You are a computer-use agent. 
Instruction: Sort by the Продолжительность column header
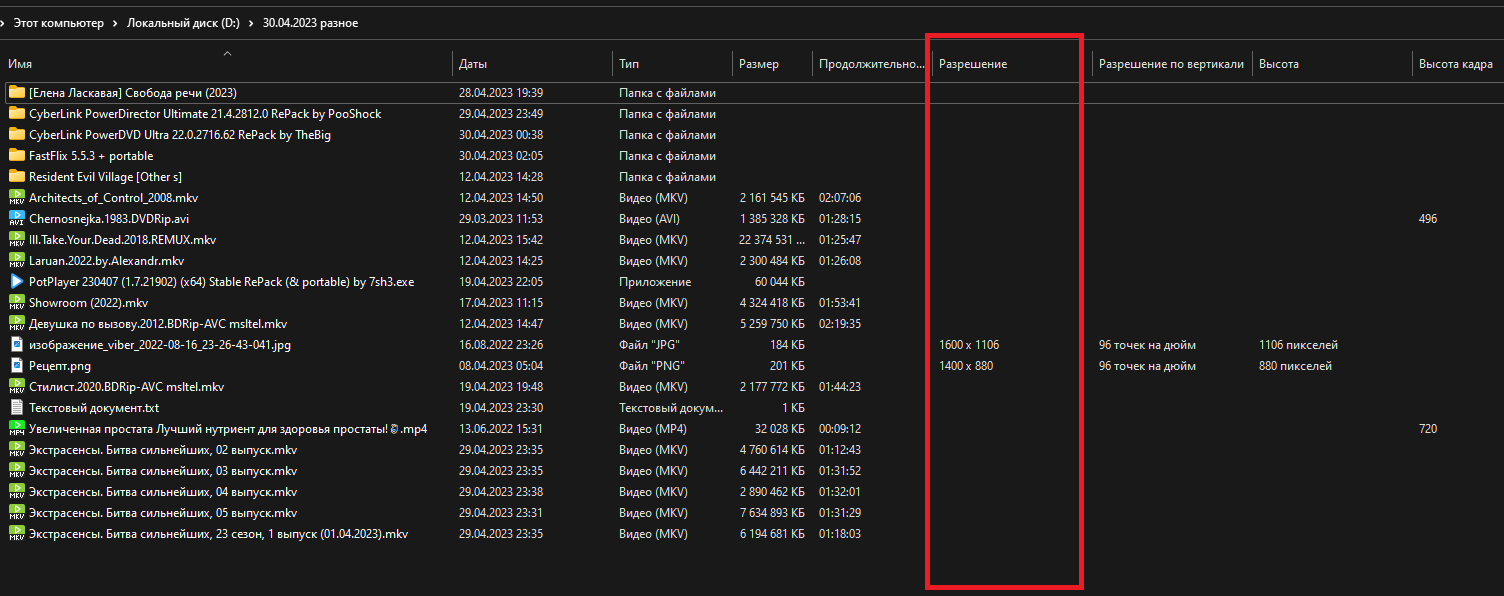(872, 63)
